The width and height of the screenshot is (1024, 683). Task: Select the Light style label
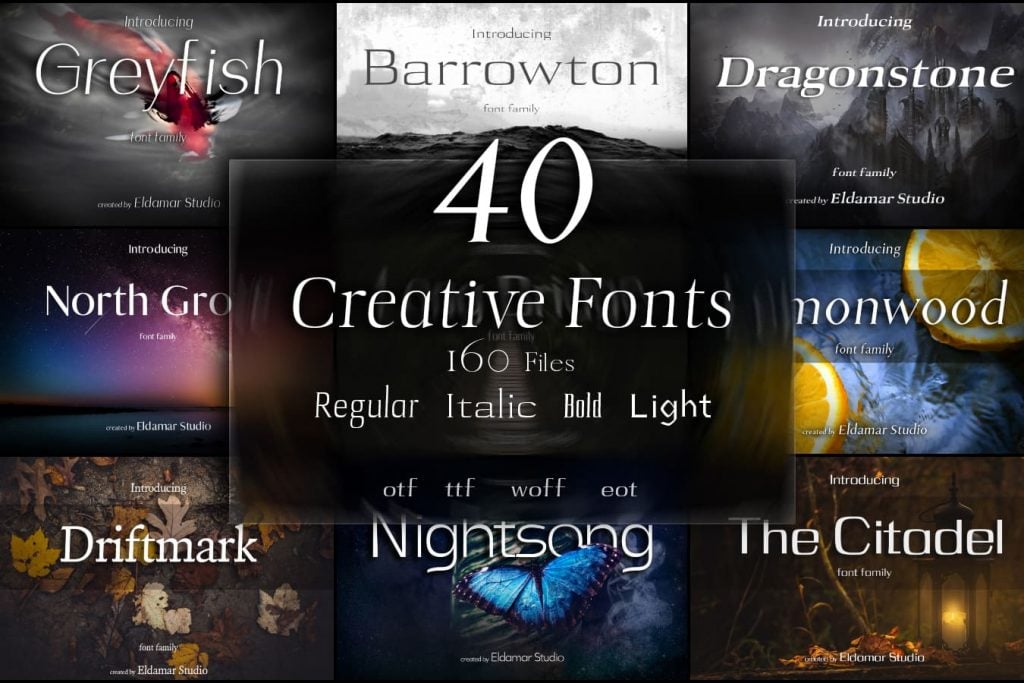click(670, 406)
